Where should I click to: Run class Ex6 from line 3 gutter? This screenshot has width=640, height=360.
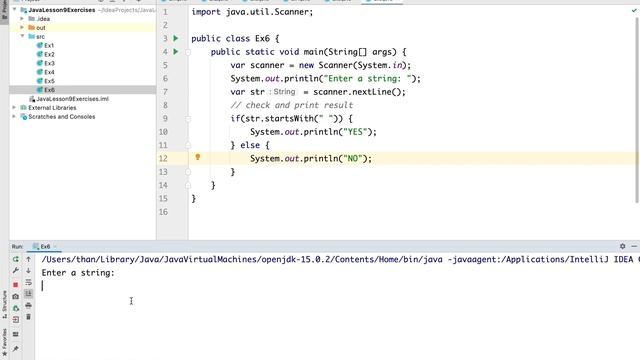176,38
